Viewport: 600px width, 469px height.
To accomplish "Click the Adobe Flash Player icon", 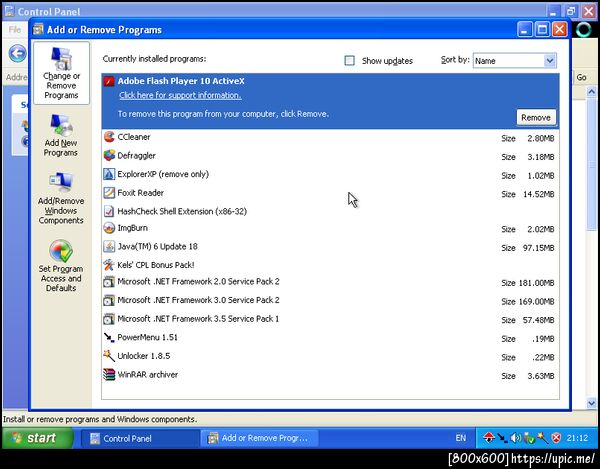I will point(109,81).
